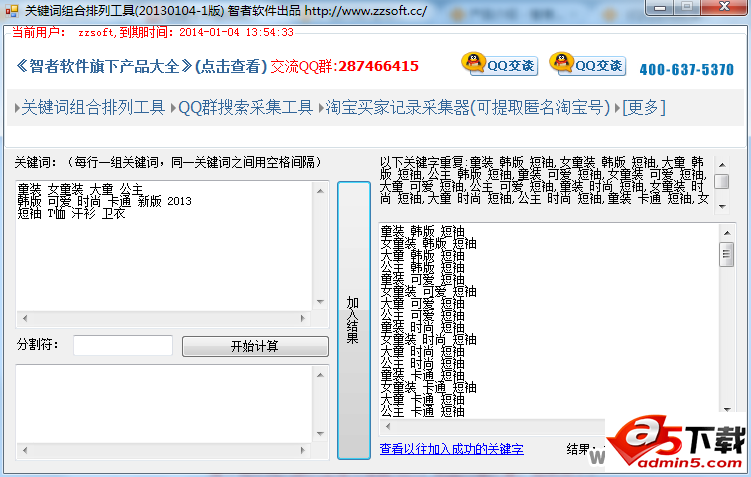Open 淘宝买家记录采集器 link
Image resolution: width=751 pixels, height=477 pixels.
pyautogui.click(x=467, y=107)
